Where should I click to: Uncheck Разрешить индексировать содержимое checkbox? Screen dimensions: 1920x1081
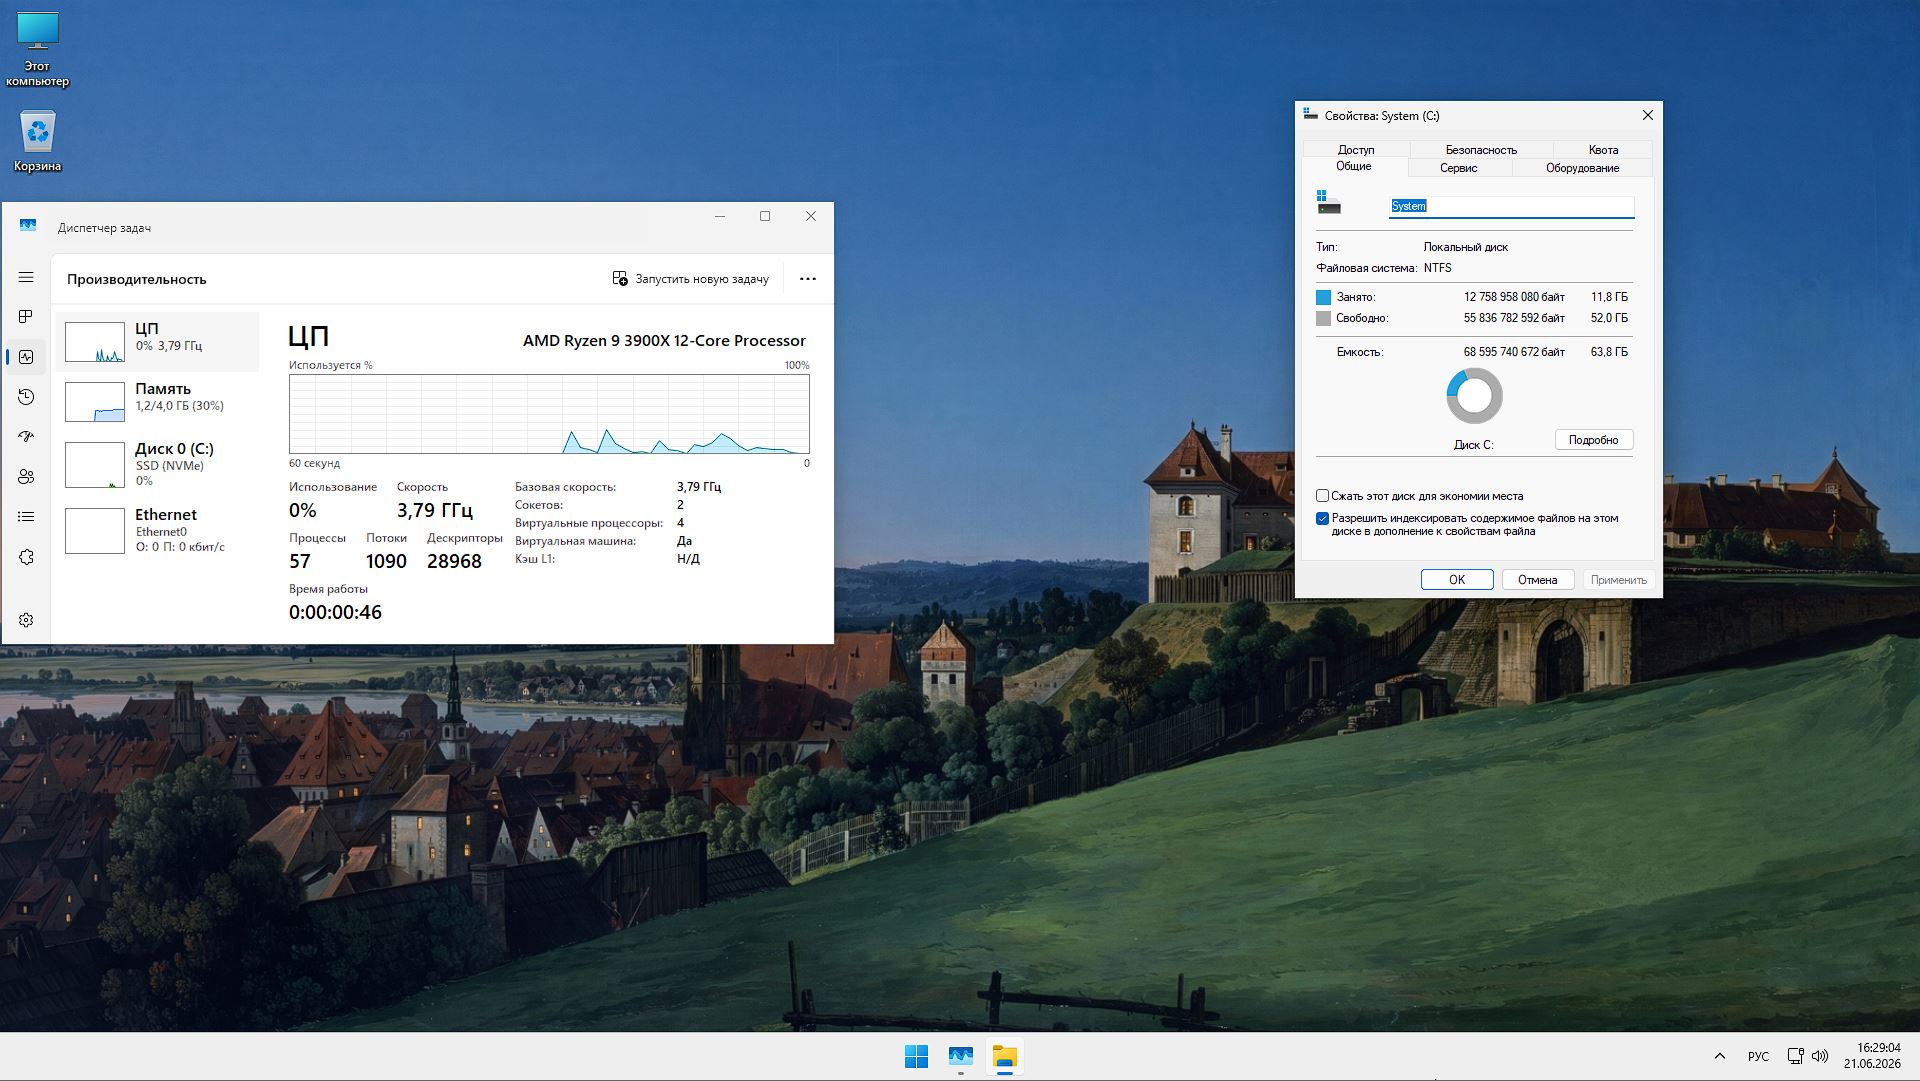tap(1322, 518)
